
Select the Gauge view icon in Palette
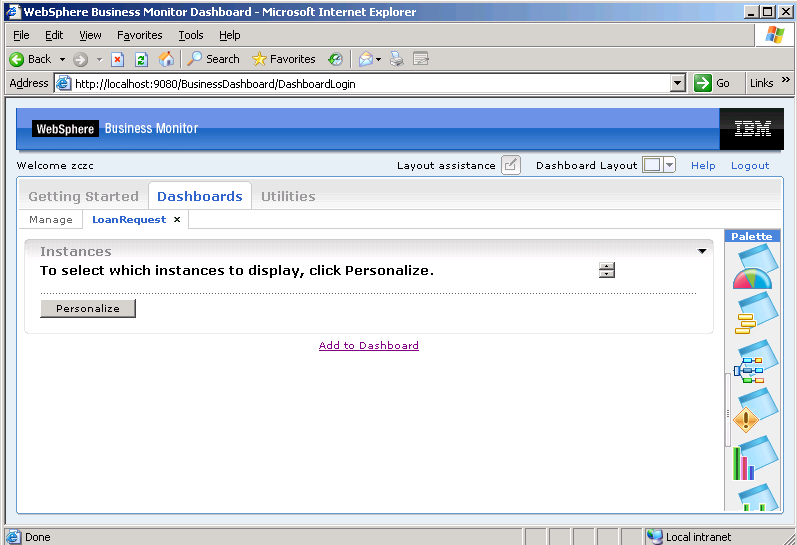(755, 267)
